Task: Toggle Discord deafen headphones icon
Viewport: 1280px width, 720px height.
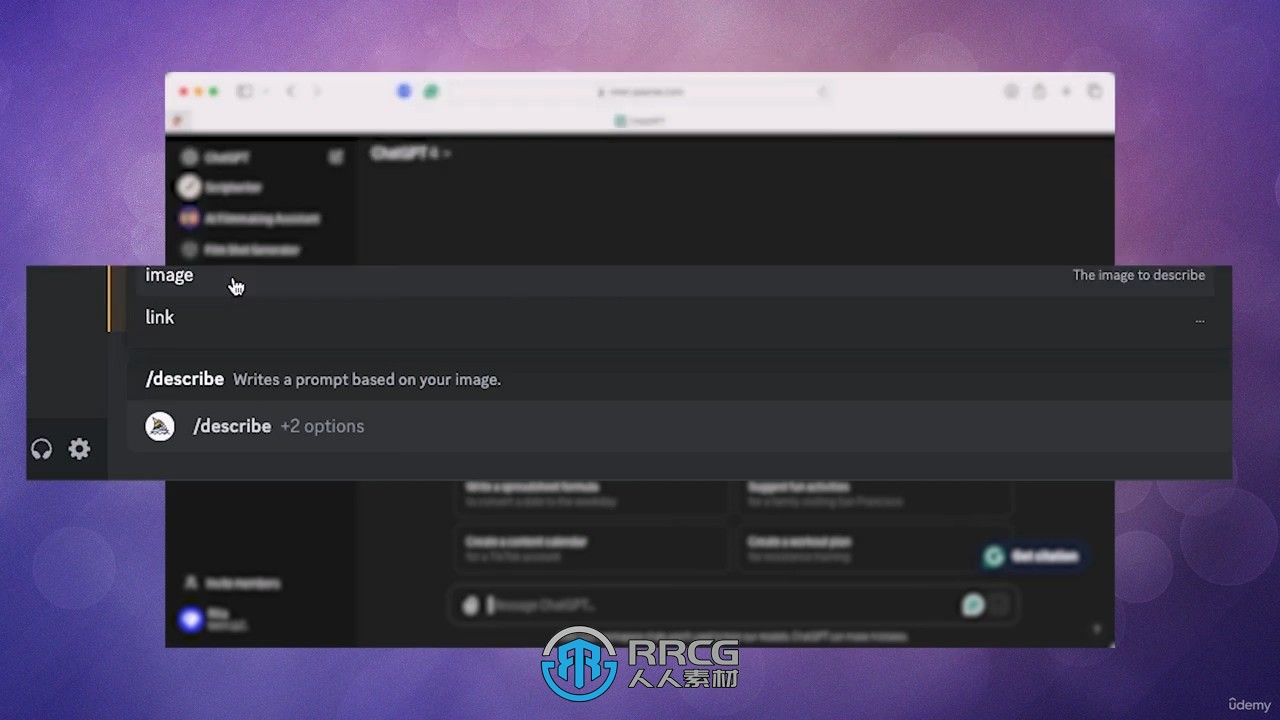Action: point(41,449)
